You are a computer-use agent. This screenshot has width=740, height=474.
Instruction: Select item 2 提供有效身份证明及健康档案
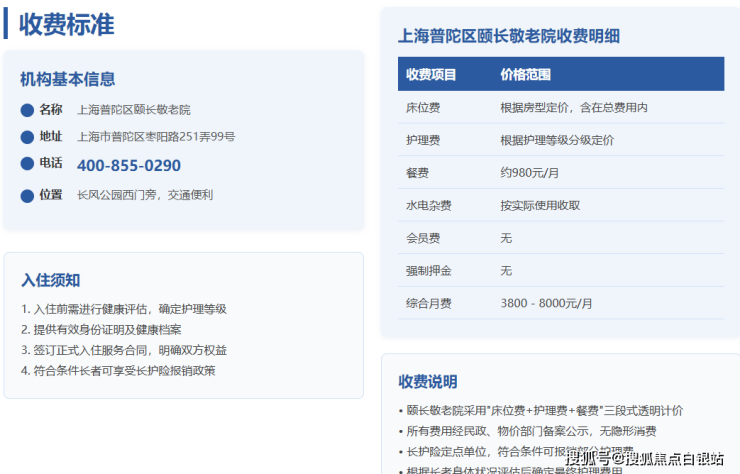point(101,330)
